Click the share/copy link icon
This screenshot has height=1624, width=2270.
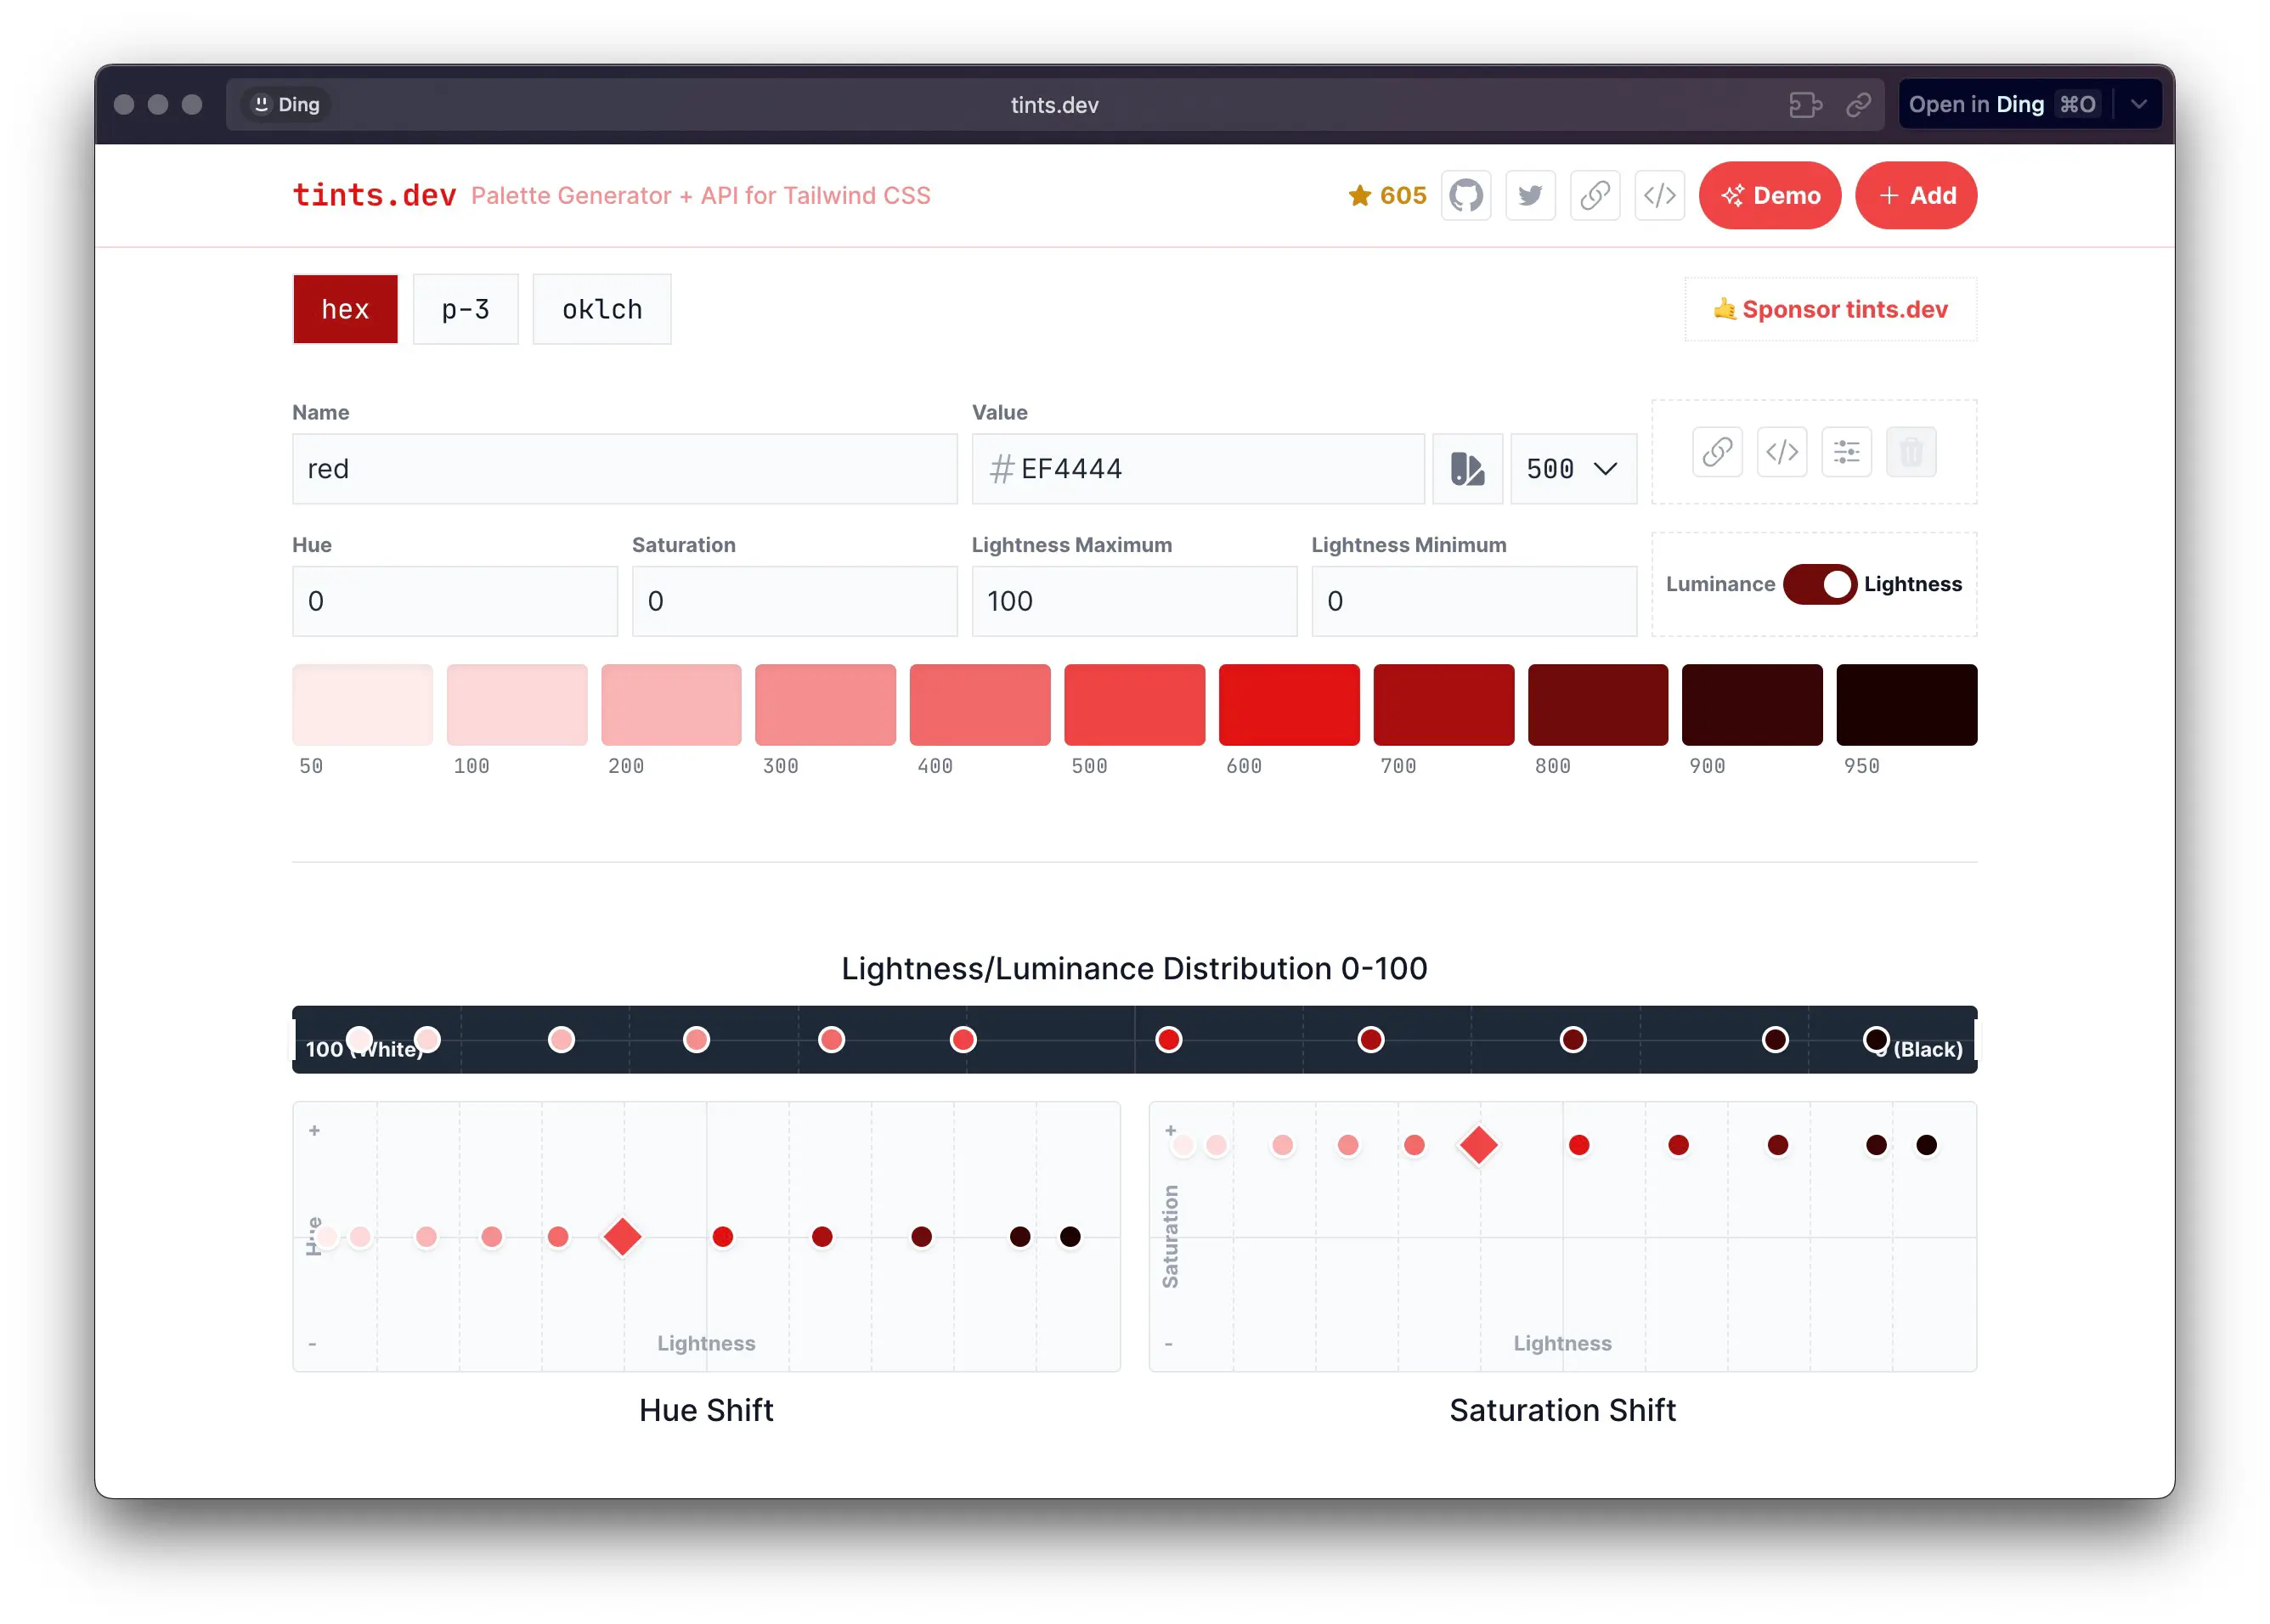[x=1718, y=452]
